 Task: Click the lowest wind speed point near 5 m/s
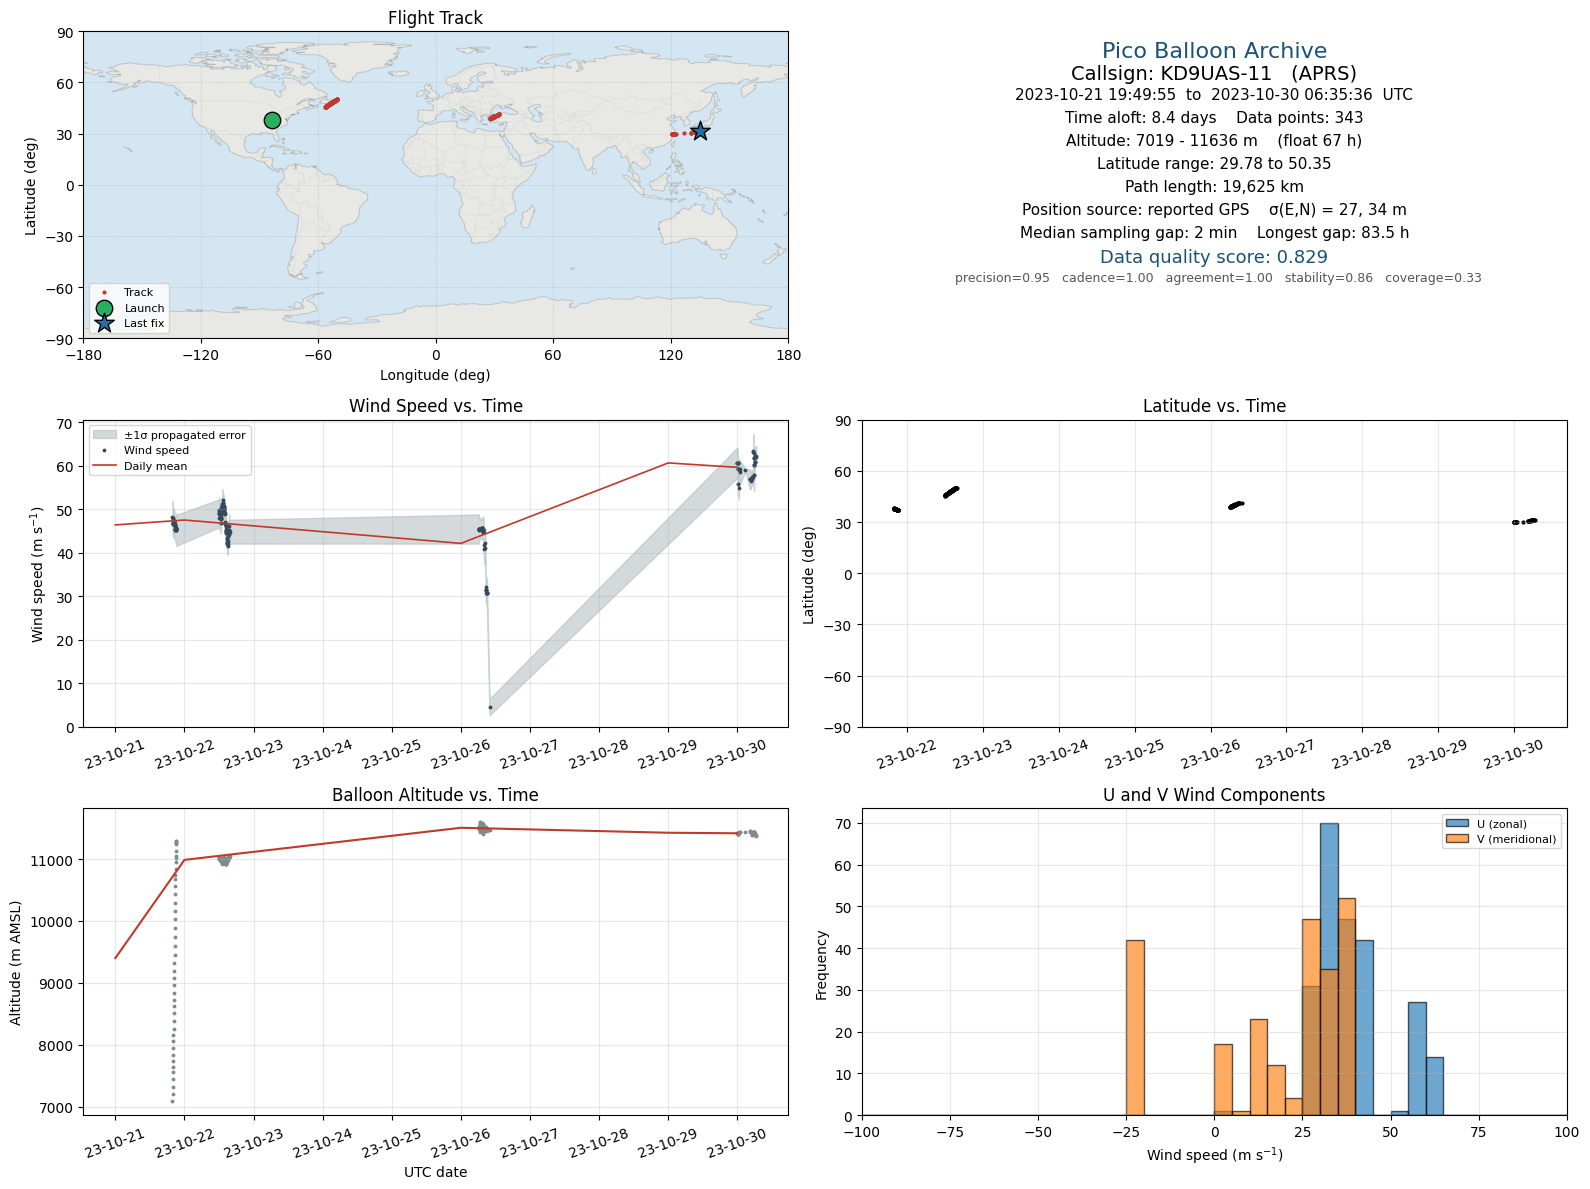[x=490, y=707]
